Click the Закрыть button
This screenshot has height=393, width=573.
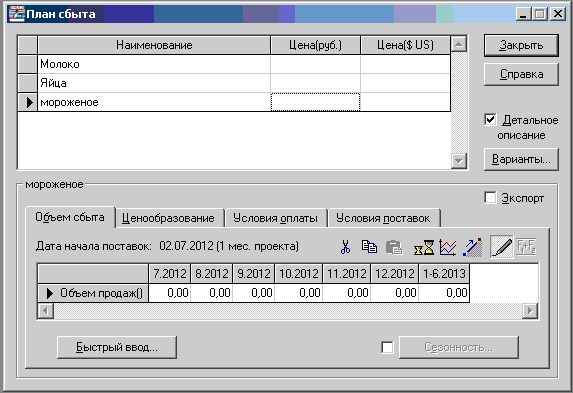pos(521,45)
